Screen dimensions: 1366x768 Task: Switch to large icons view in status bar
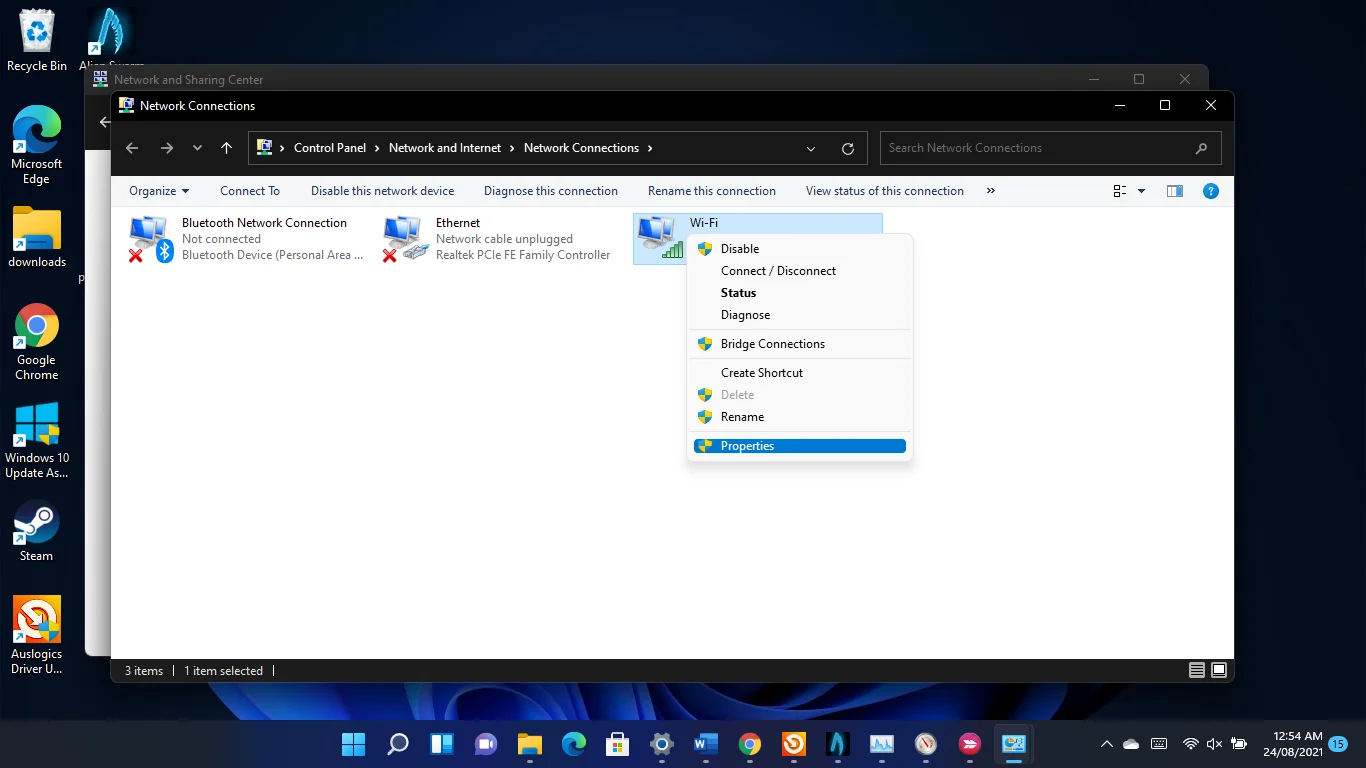[x=1219, y=670]
